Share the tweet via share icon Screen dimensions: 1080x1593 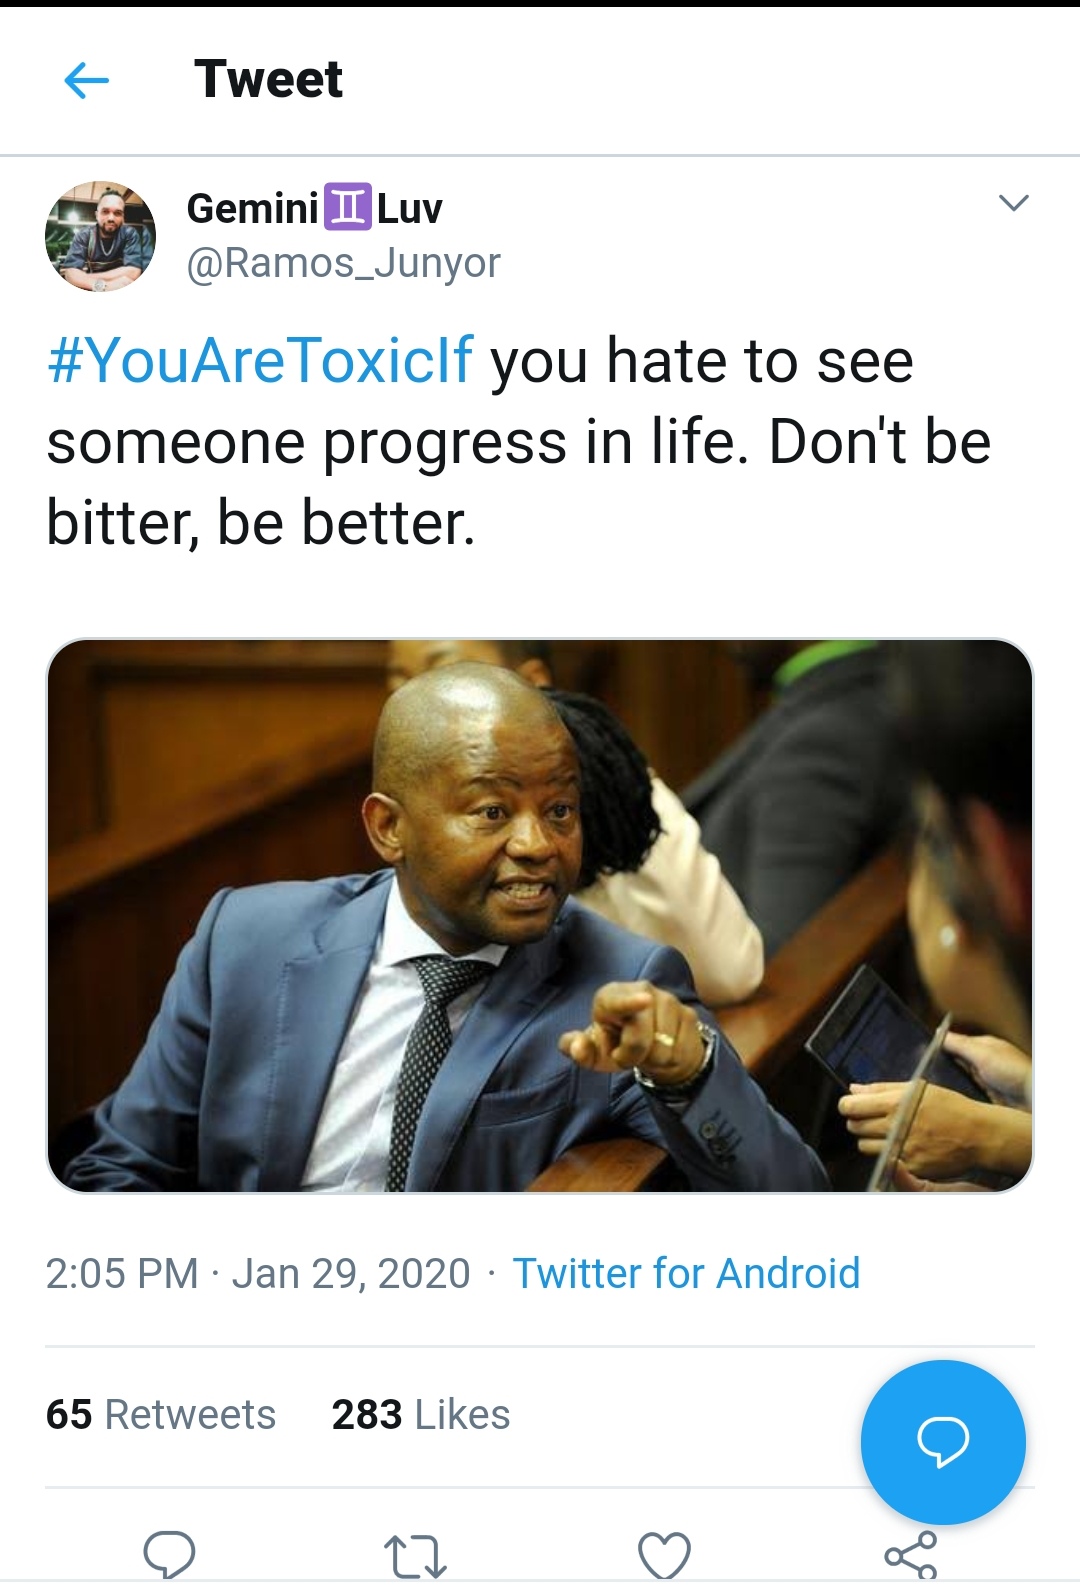pyautogui.click(x=910, y=1555)
